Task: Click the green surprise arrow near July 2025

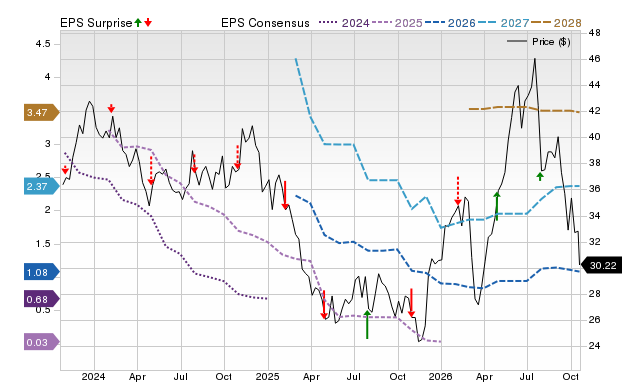Action: pyautogui.click(x=367, y=324)
